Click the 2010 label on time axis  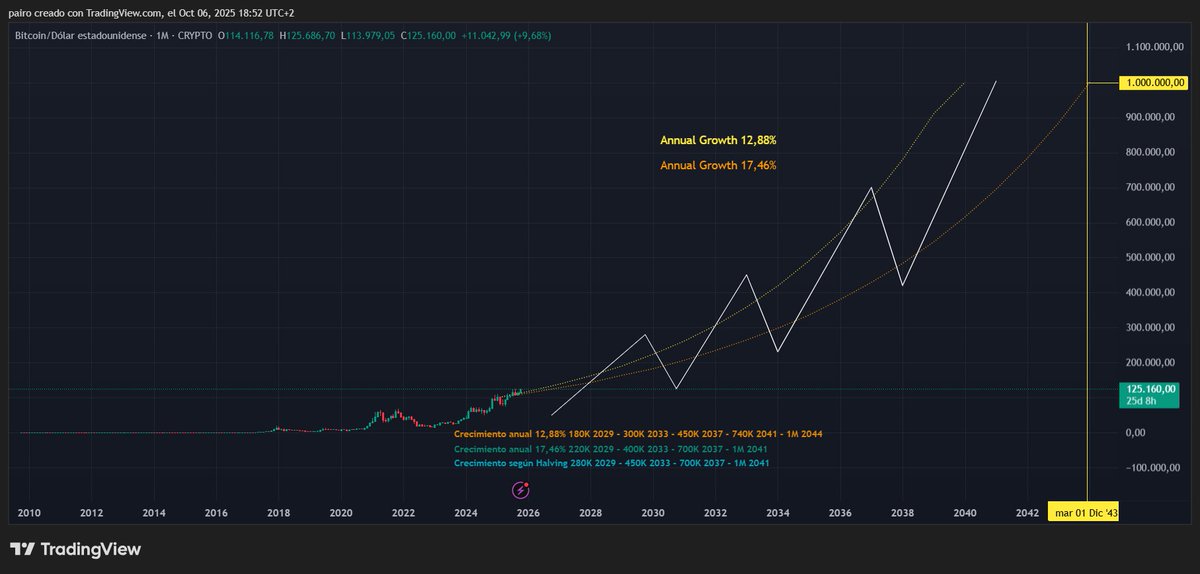(x=29, y=513)
